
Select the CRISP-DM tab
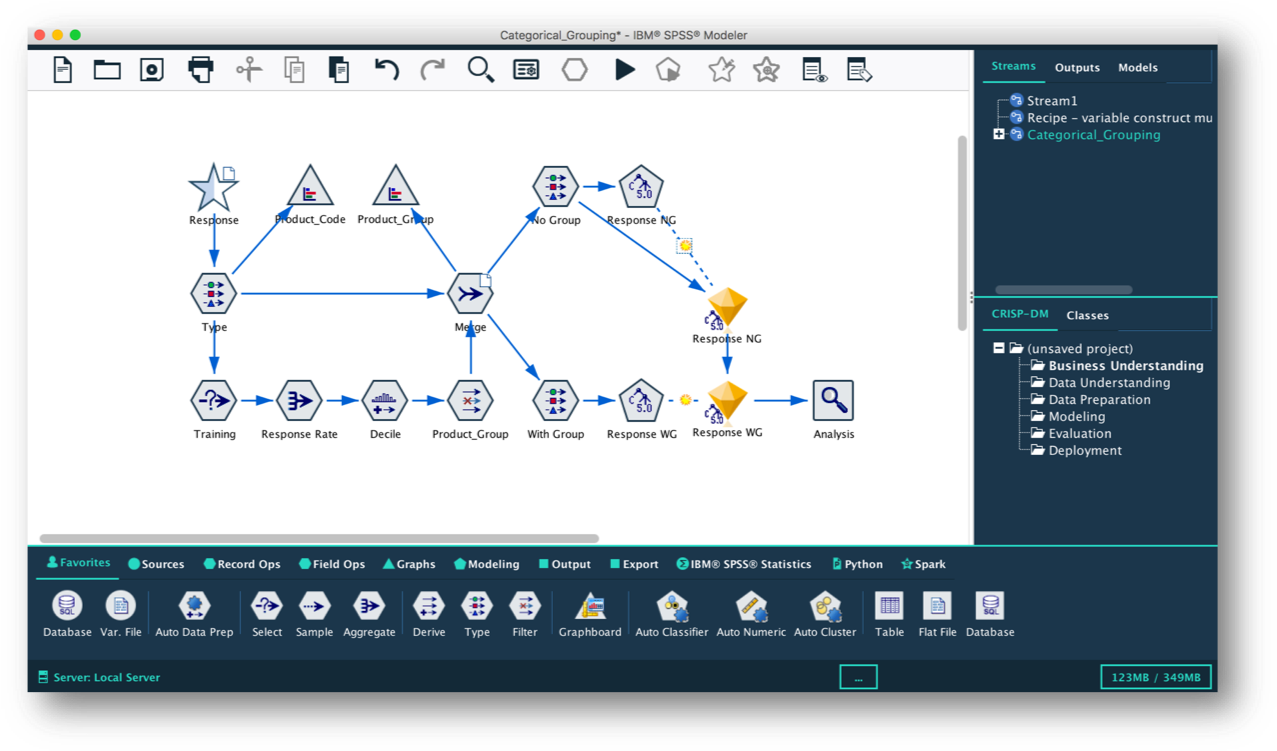(x=1020, y=314)
